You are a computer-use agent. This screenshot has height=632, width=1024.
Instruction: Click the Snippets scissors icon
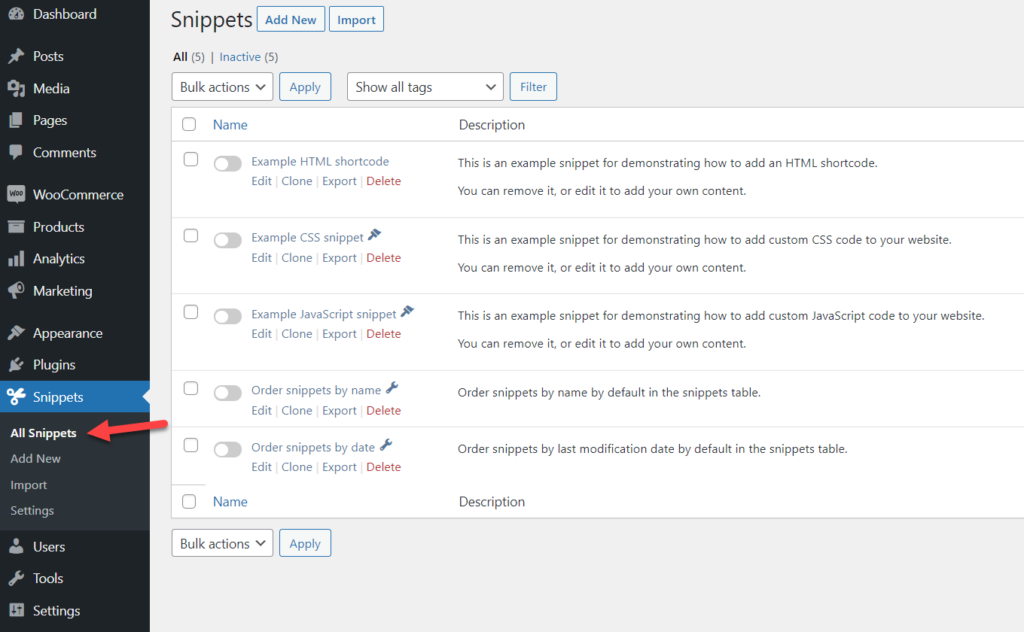[16, 396]
